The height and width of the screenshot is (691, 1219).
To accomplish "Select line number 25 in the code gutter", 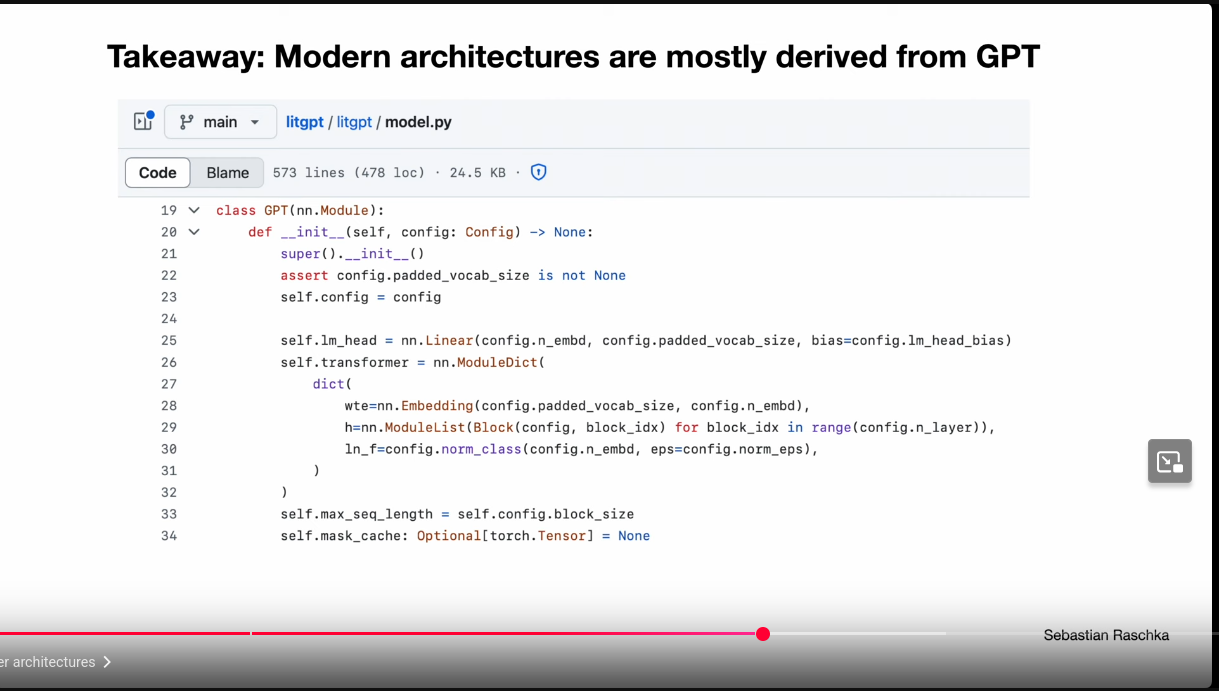I will [168, 341].
